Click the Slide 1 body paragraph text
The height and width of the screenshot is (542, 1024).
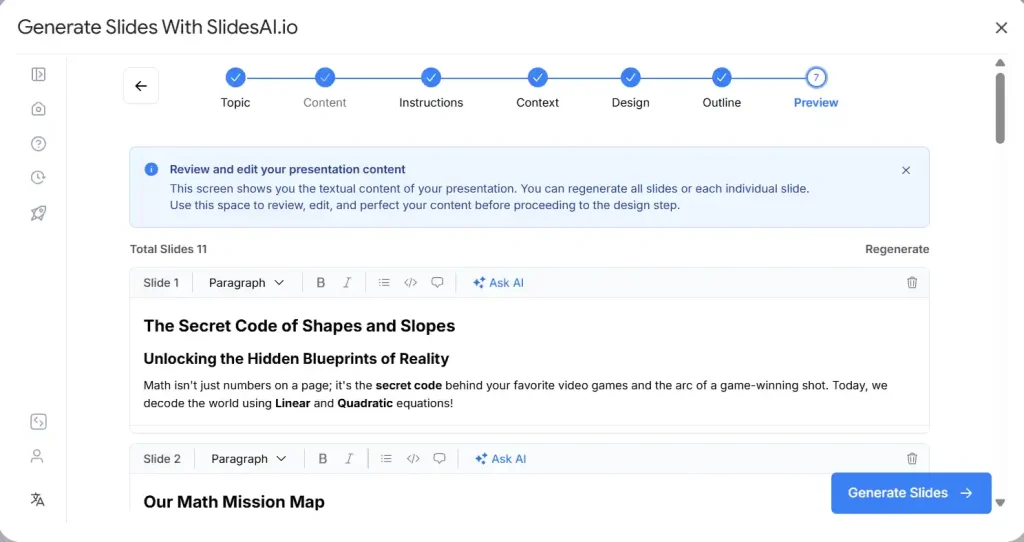tap(515, 394)
